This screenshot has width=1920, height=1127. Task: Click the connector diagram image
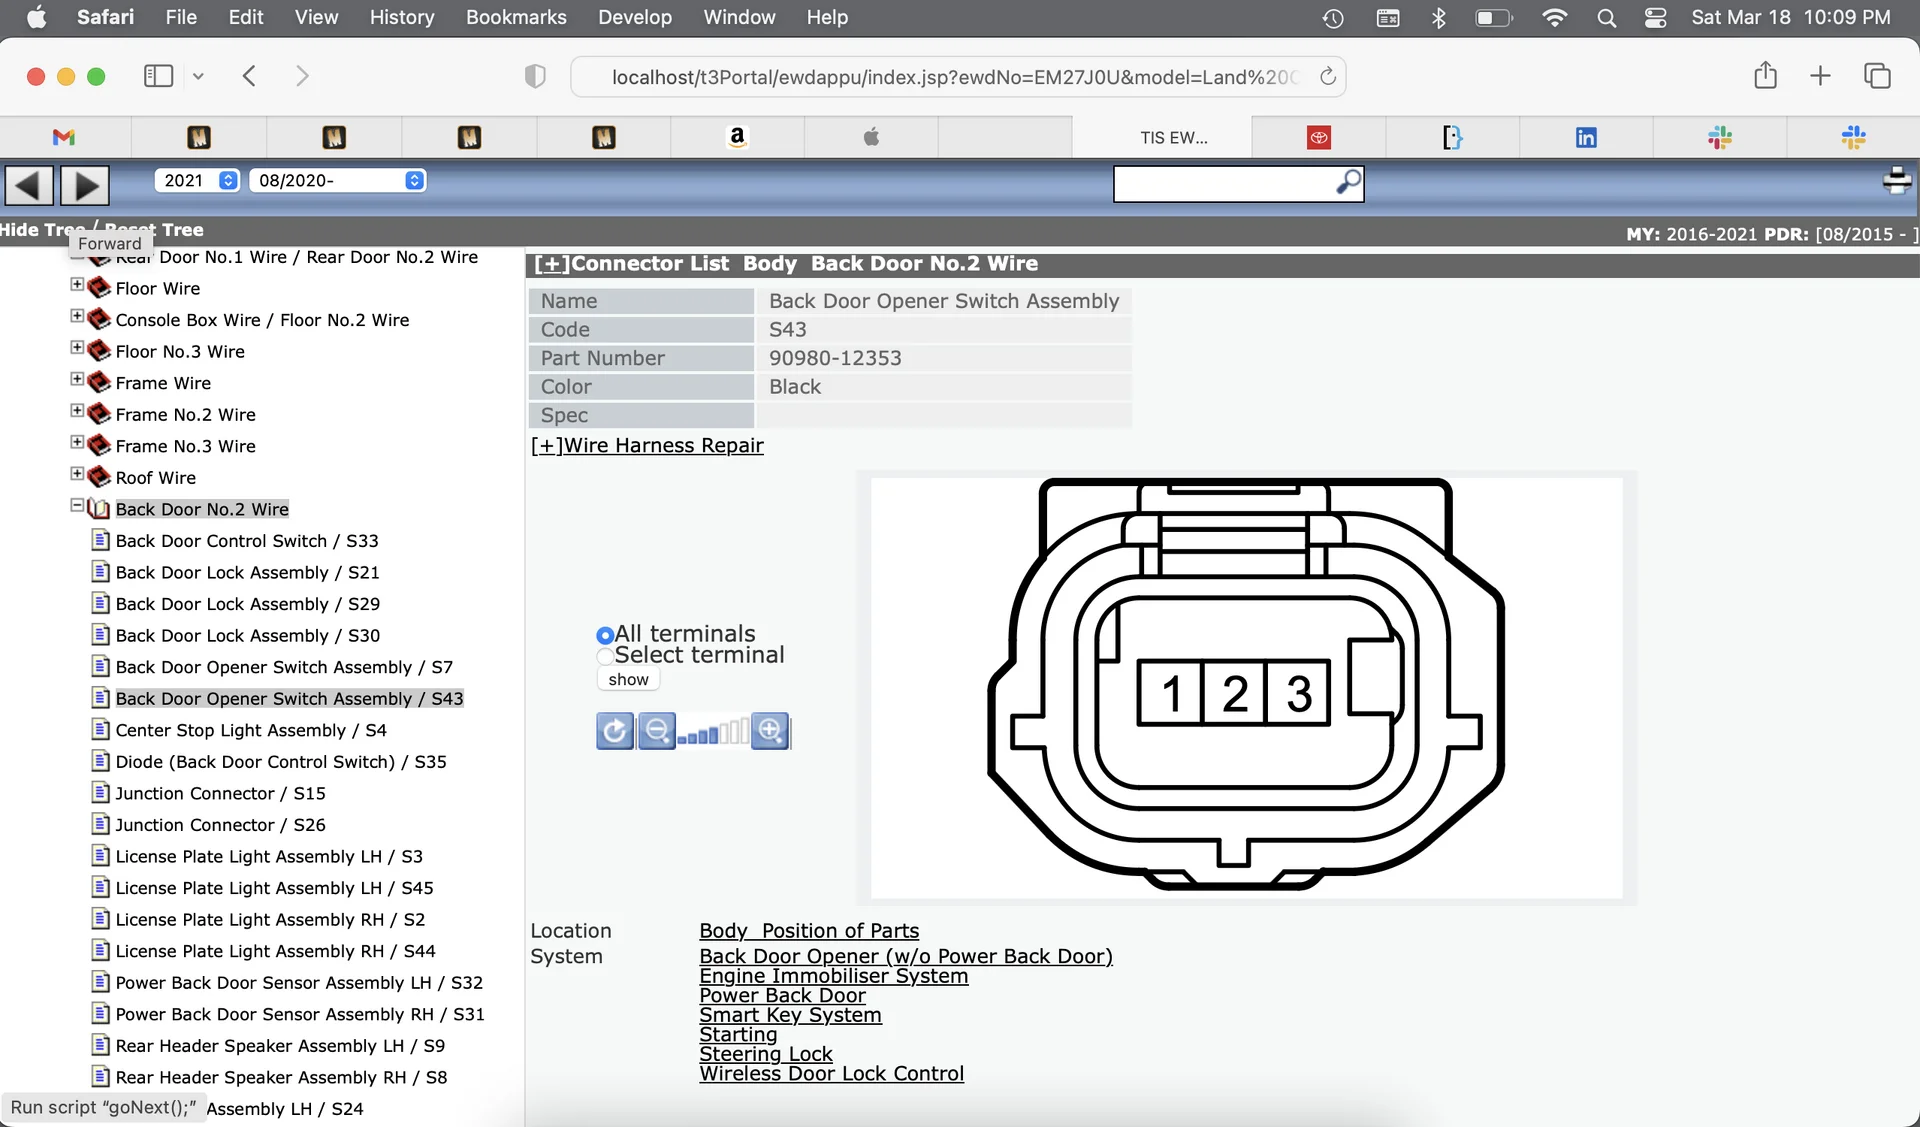click(1246, 687)
